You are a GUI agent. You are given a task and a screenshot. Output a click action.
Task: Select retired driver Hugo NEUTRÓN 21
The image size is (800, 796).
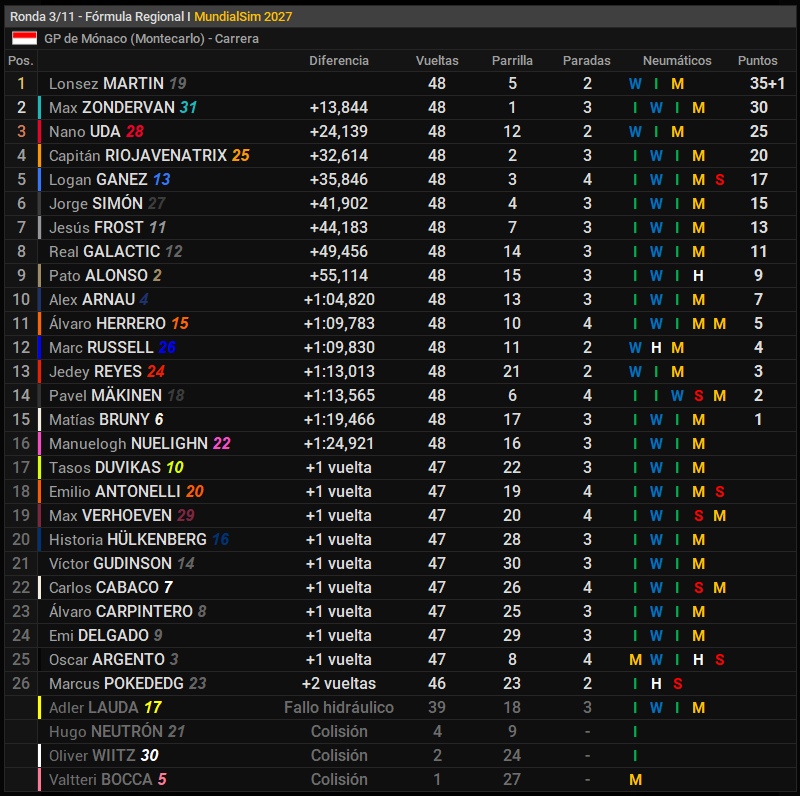117,731
